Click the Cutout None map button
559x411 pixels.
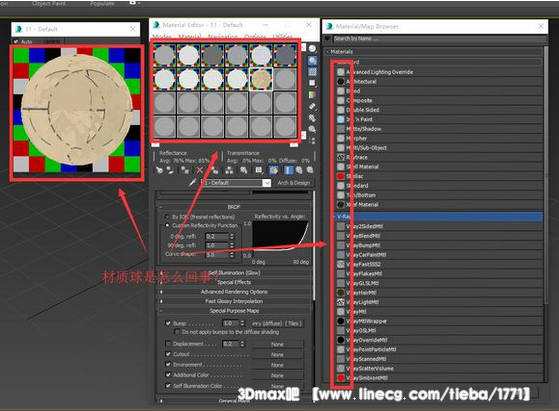click(x=277, y=354)
